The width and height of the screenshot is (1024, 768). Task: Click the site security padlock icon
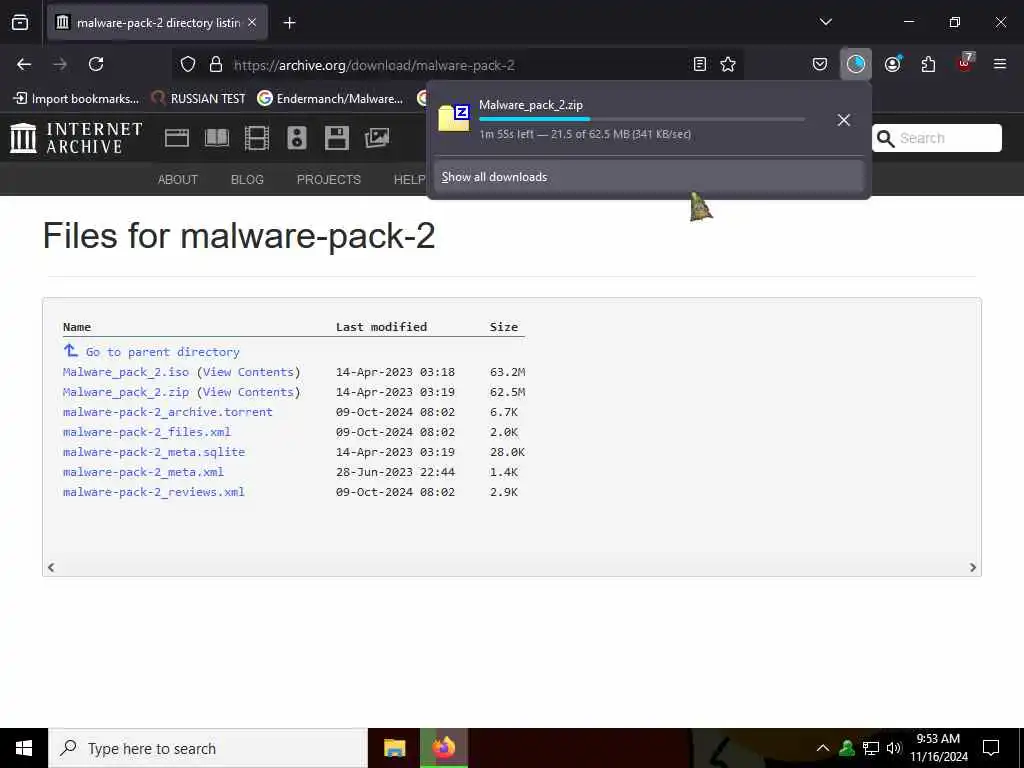point(216,64)
